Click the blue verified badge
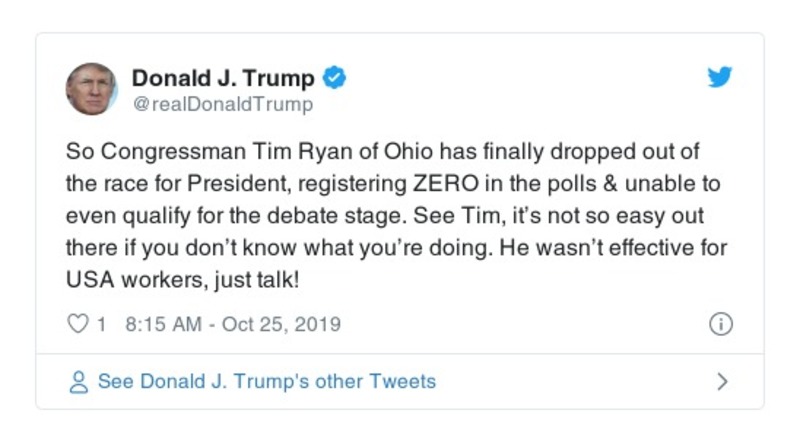This screenshot has height=445, width=800. coord(336,77)
